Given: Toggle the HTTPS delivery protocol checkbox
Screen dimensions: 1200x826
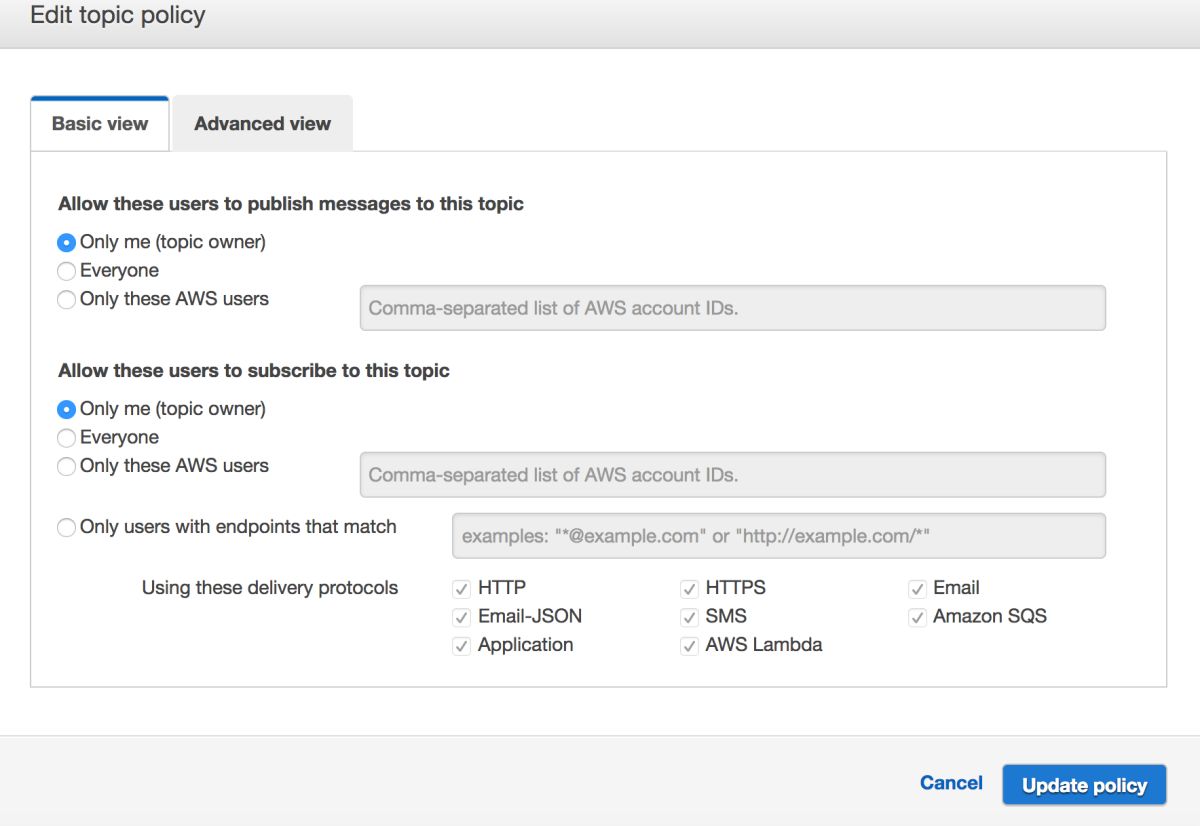Looking at the screenshot, I should (689, 588).
